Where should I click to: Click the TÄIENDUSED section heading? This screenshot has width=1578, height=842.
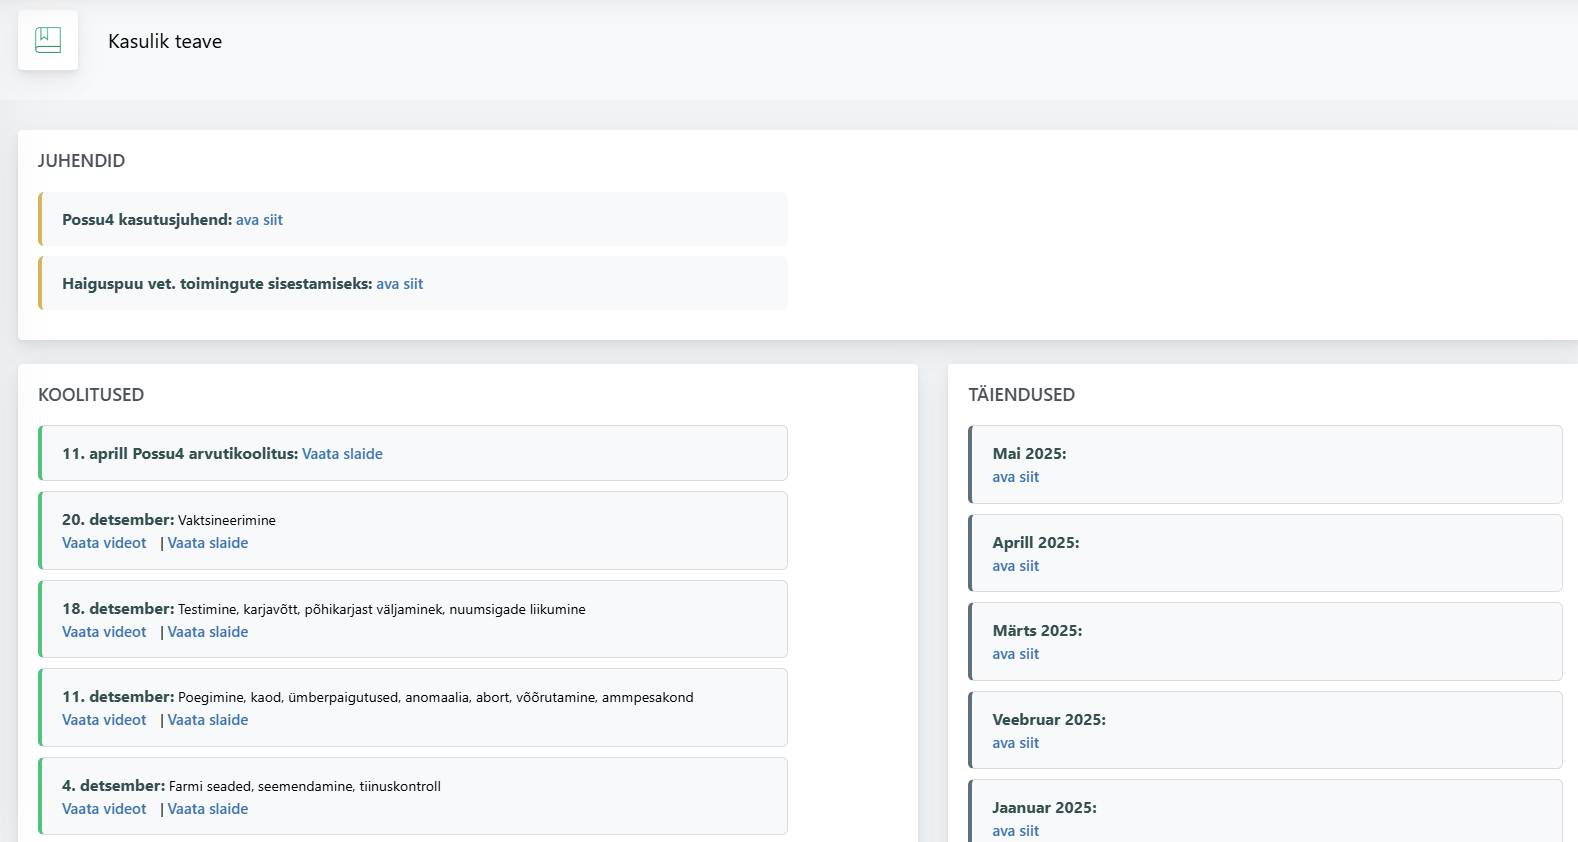pyautogui.click(x=1021, y=395)
